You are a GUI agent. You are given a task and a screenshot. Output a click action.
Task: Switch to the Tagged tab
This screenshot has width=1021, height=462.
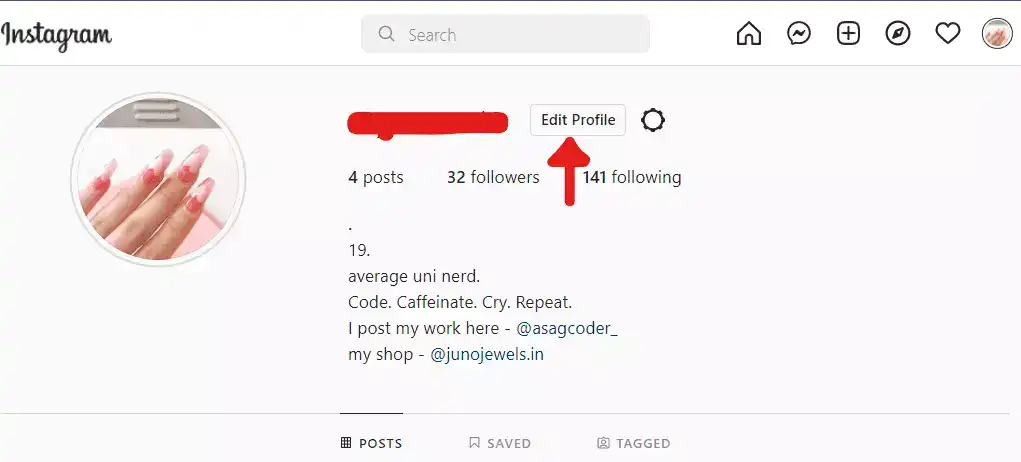tap(634, 443)
